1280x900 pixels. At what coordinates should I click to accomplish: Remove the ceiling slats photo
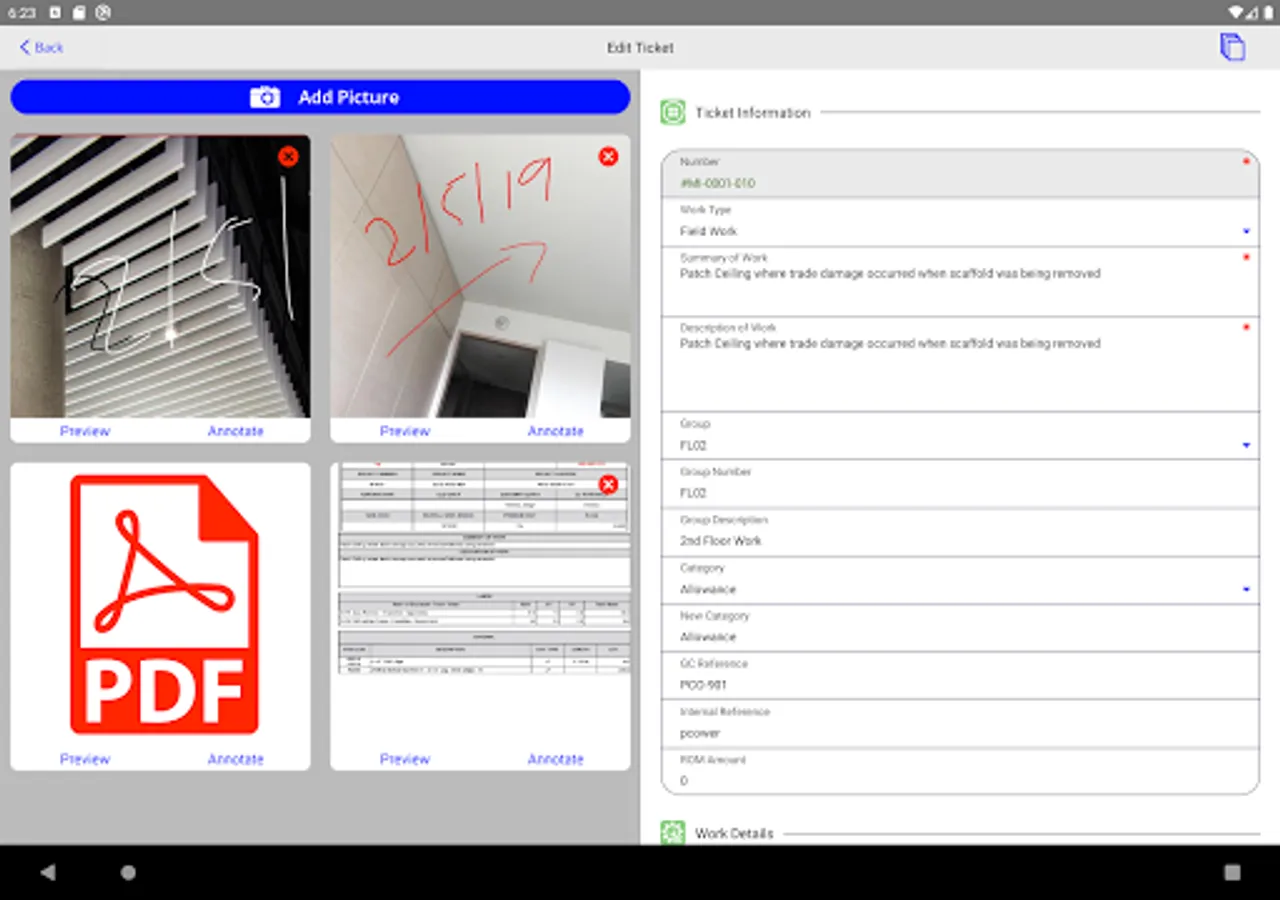[288, 156]
